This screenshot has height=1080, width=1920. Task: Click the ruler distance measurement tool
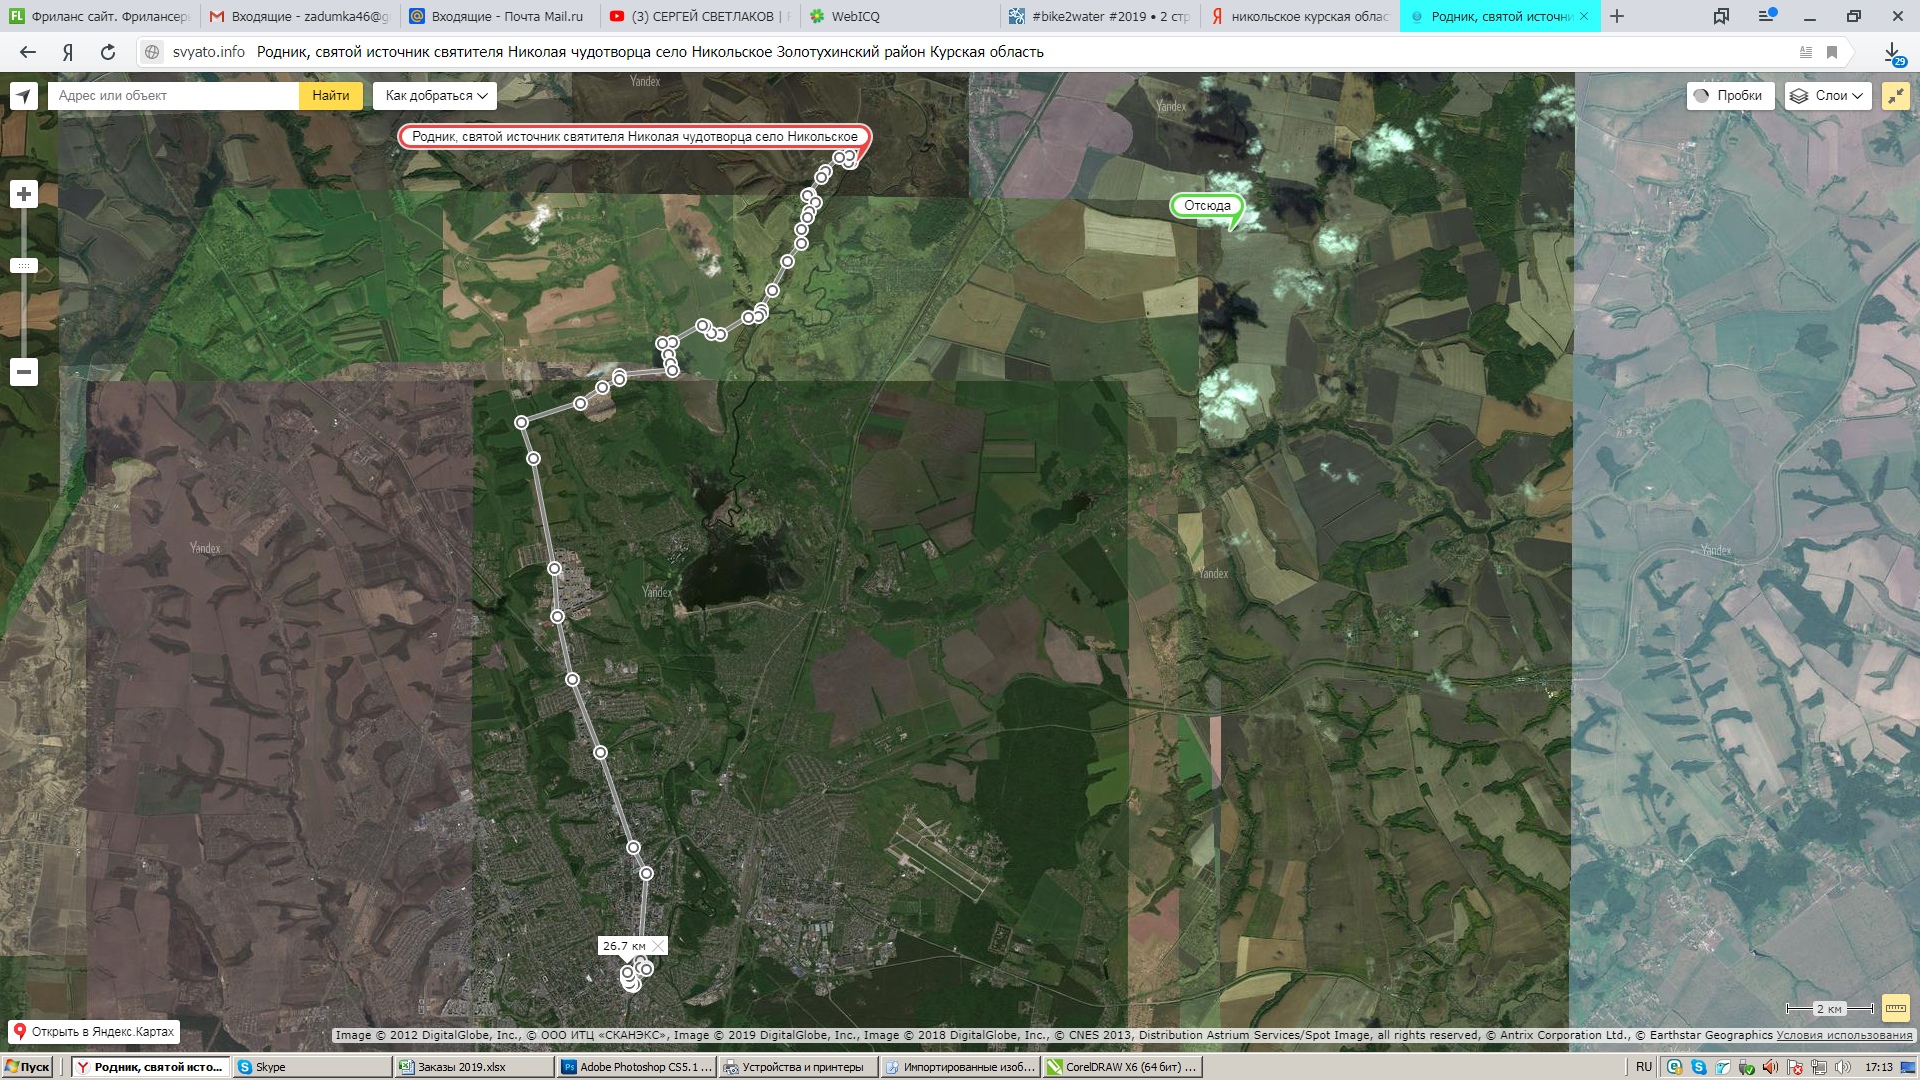1895,1008
